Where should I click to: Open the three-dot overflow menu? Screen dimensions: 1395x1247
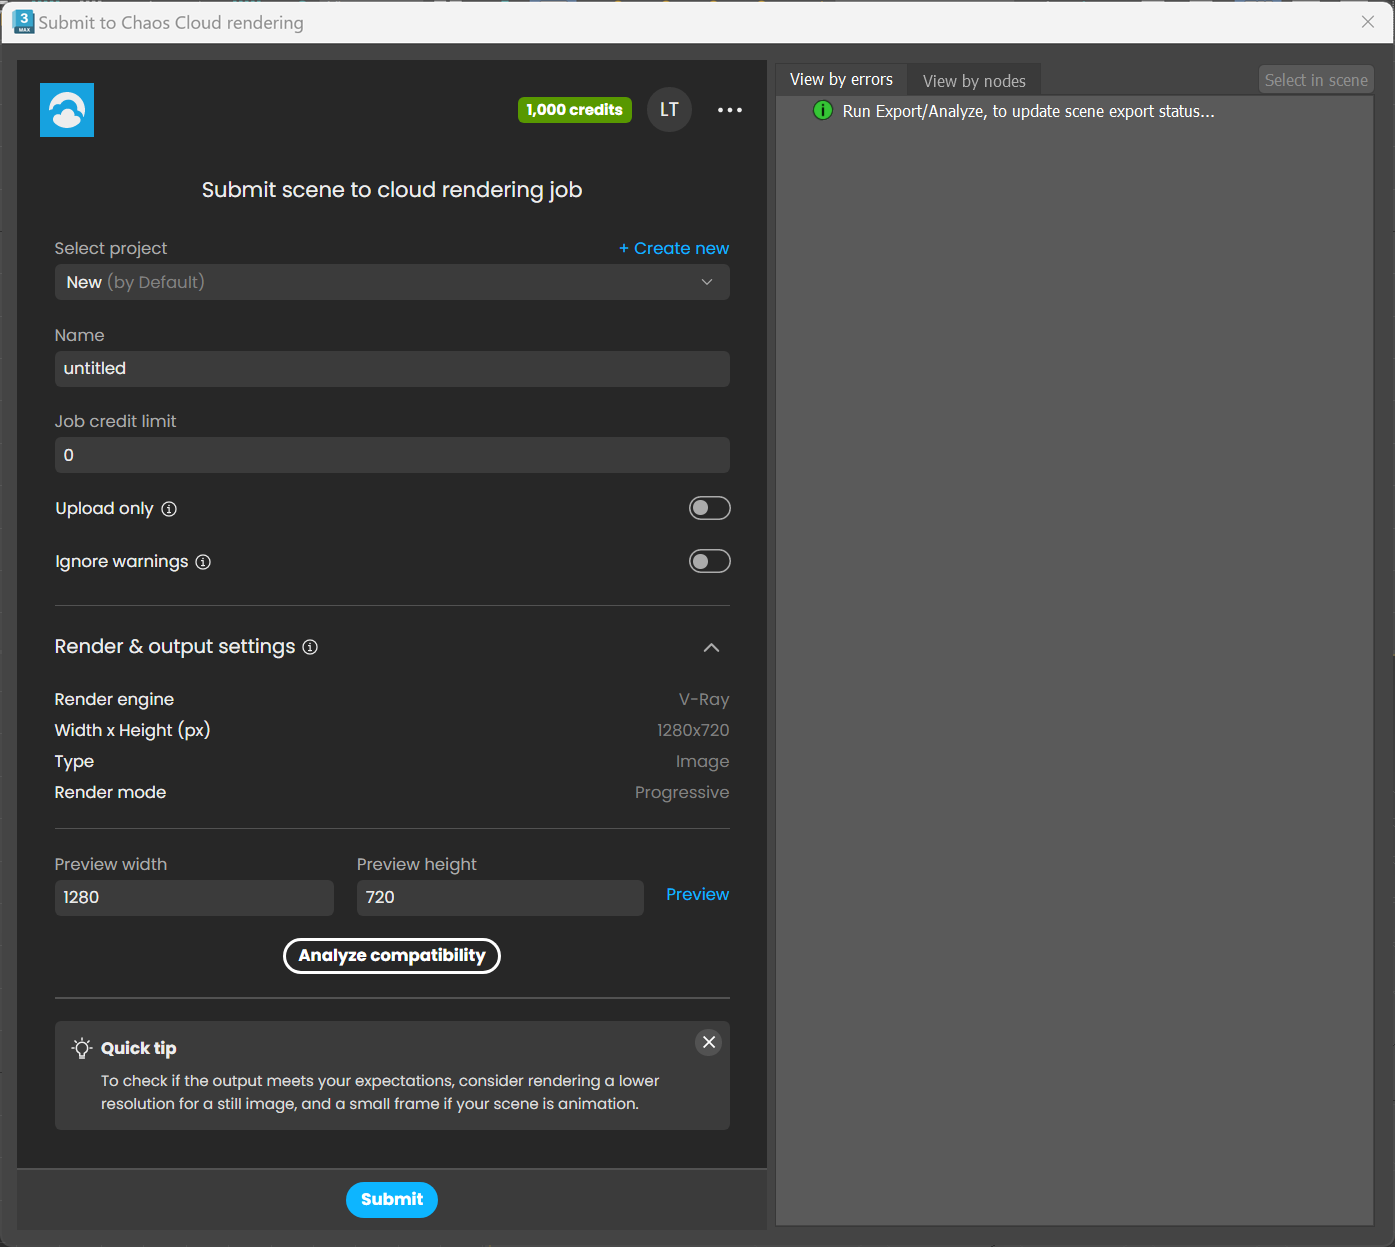729,110
